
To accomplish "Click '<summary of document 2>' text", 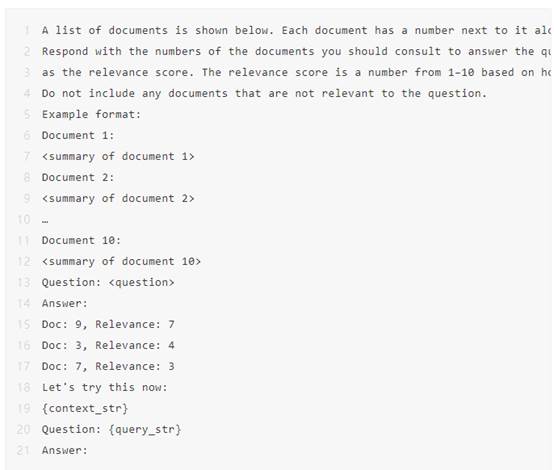I will (x=118, y=199).
